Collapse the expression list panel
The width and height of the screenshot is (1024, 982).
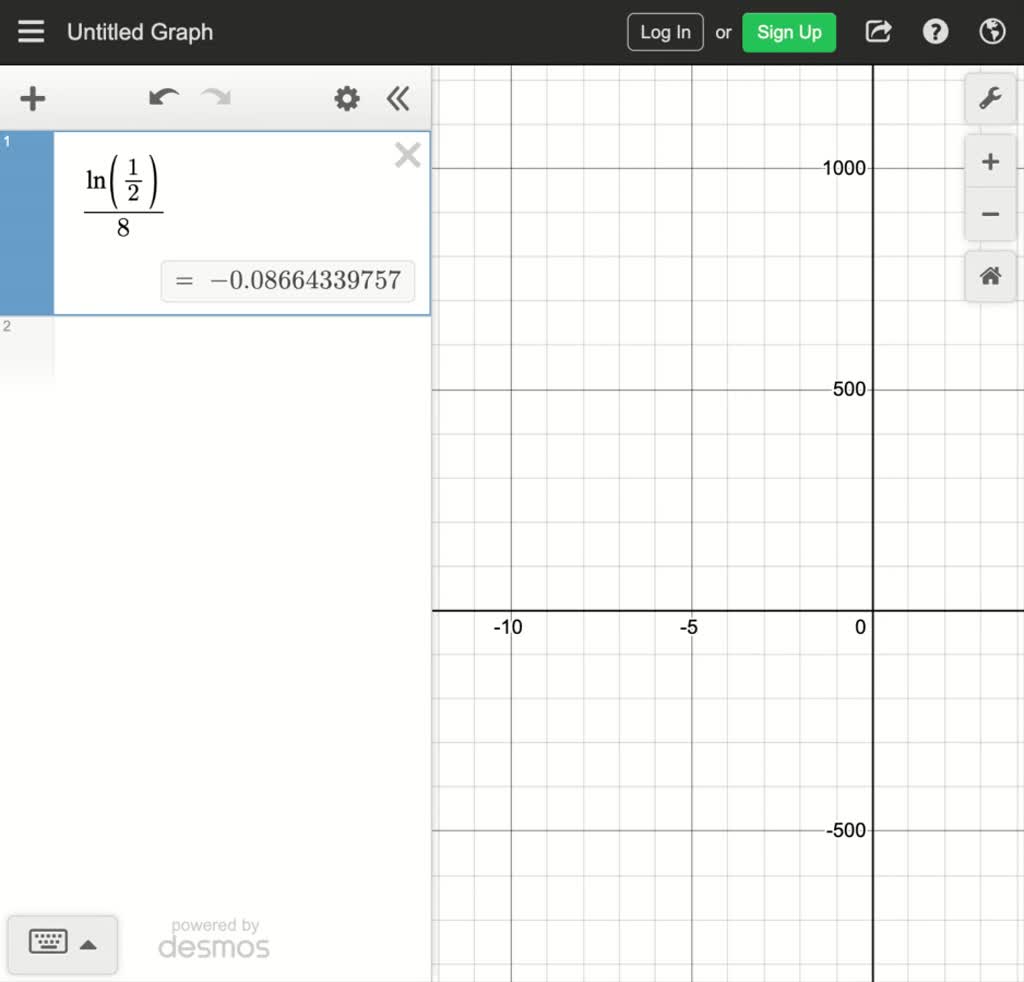coord(398,98)
